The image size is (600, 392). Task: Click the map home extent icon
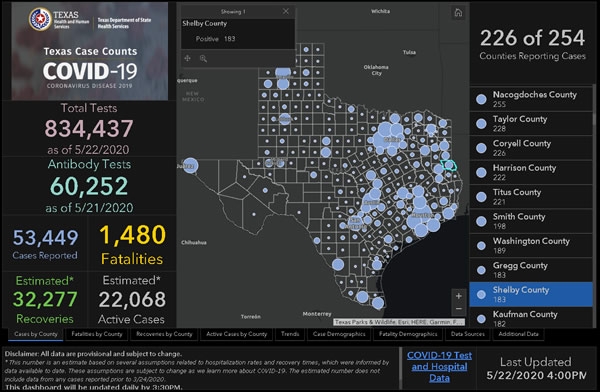[458, 13]
